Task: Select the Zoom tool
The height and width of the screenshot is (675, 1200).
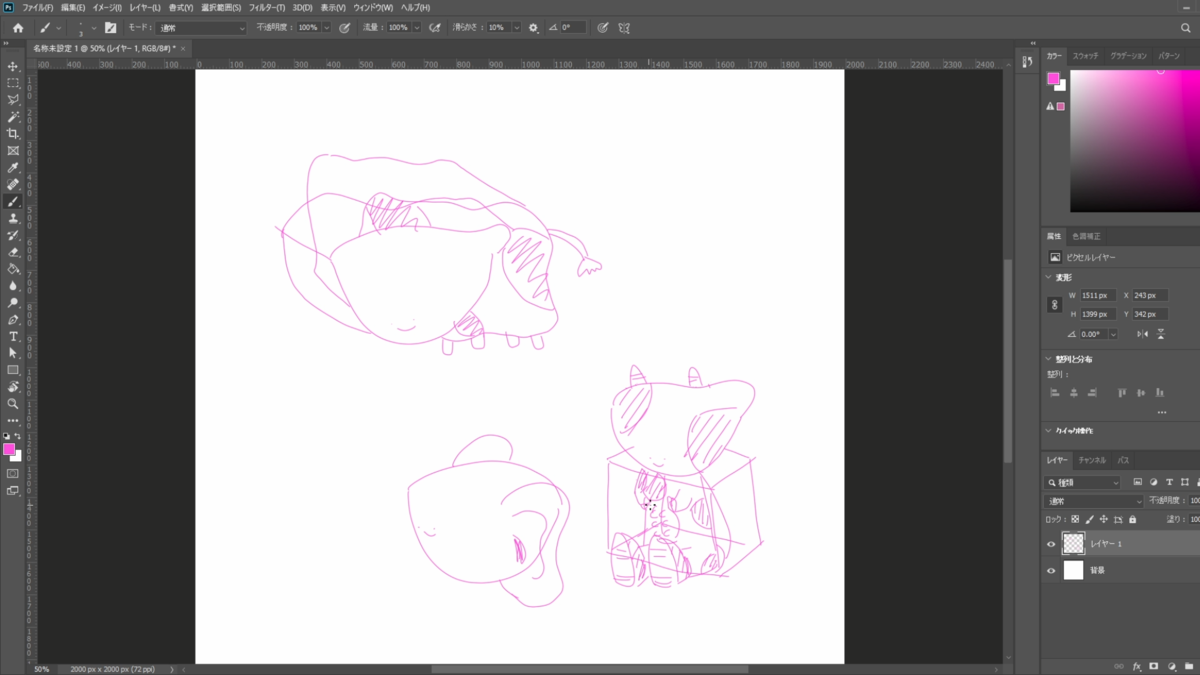Action: (x=13, y=404)
